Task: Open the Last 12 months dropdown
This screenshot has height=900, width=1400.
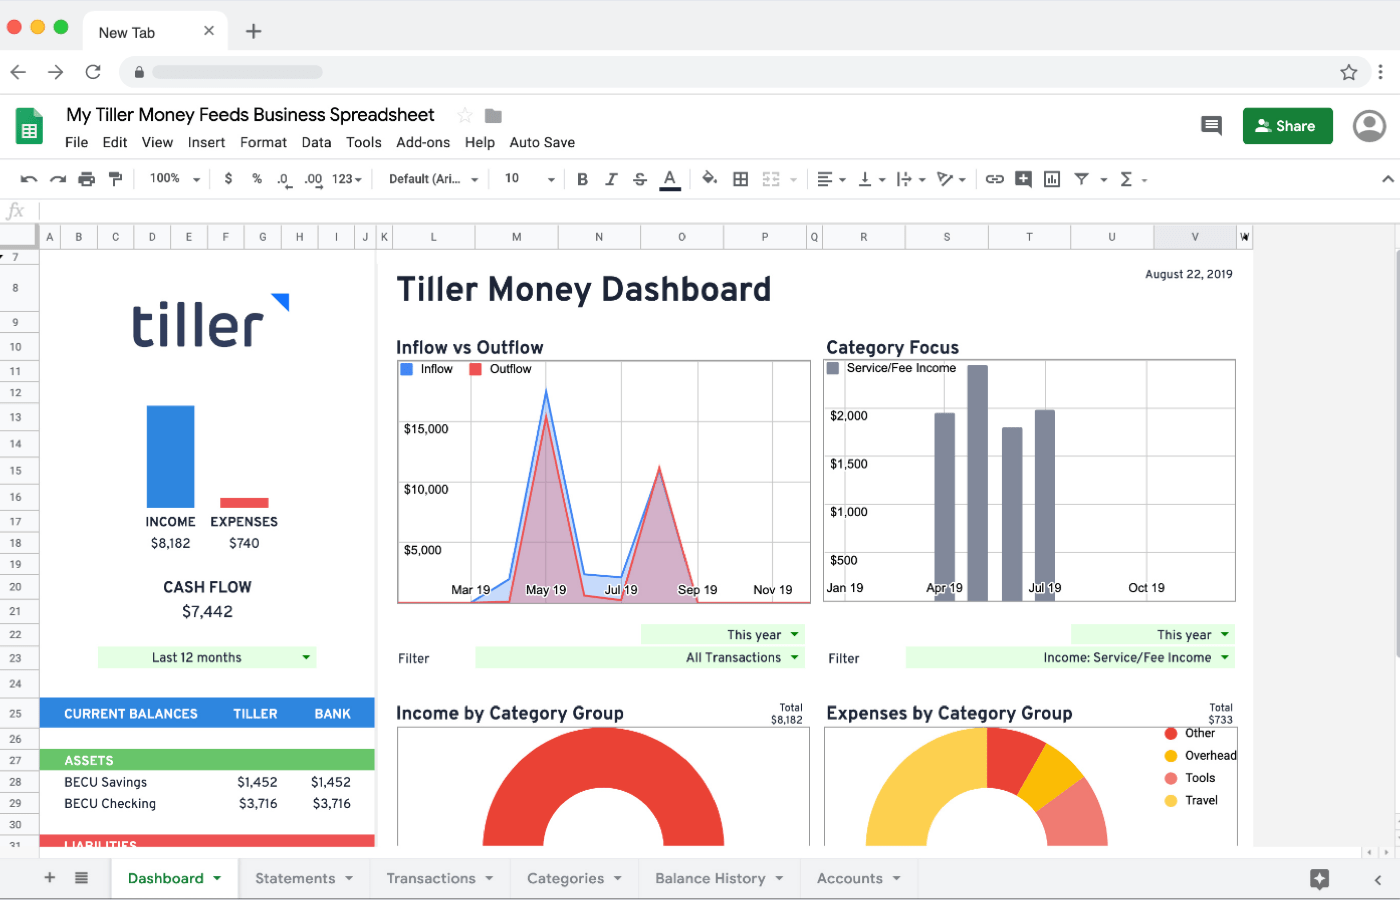Action: (x=207, y=658)
